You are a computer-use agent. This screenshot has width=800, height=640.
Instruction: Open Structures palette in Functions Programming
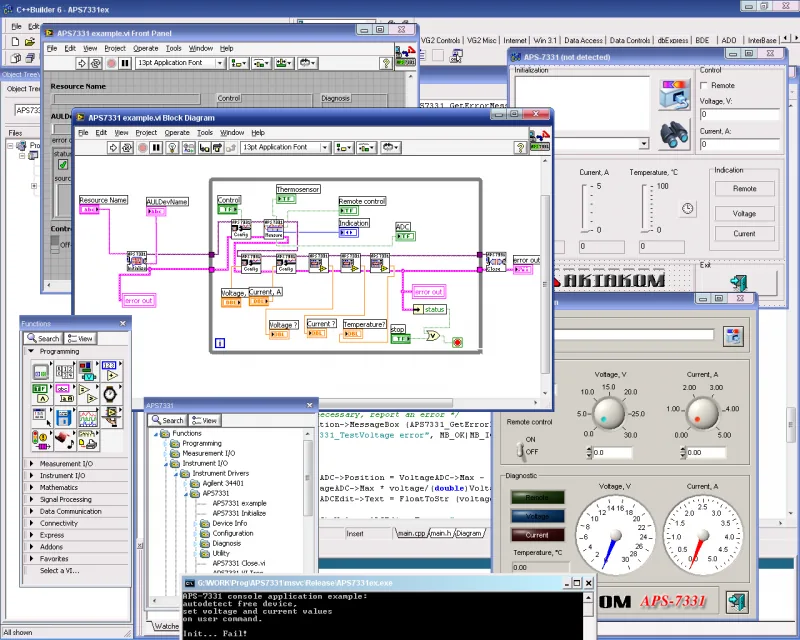[x=41, y=371]
